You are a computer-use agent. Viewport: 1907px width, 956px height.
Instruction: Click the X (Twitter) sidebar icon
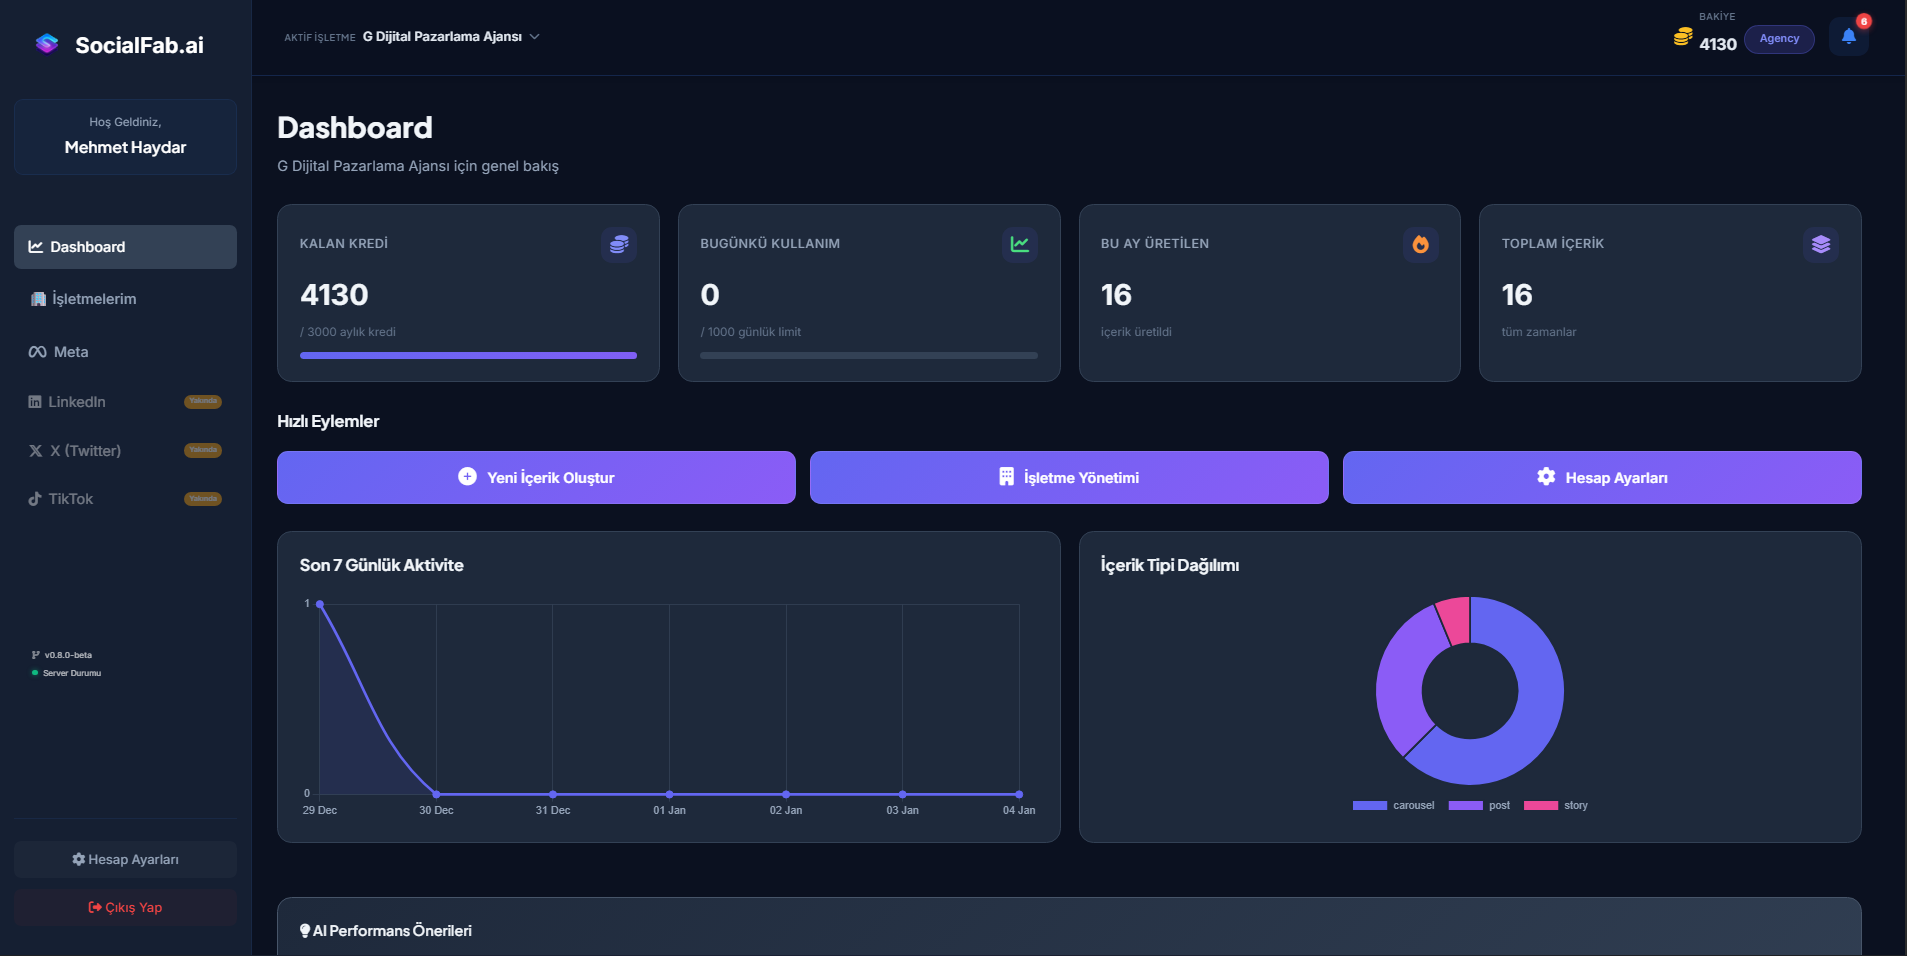[x=36, y=450]
